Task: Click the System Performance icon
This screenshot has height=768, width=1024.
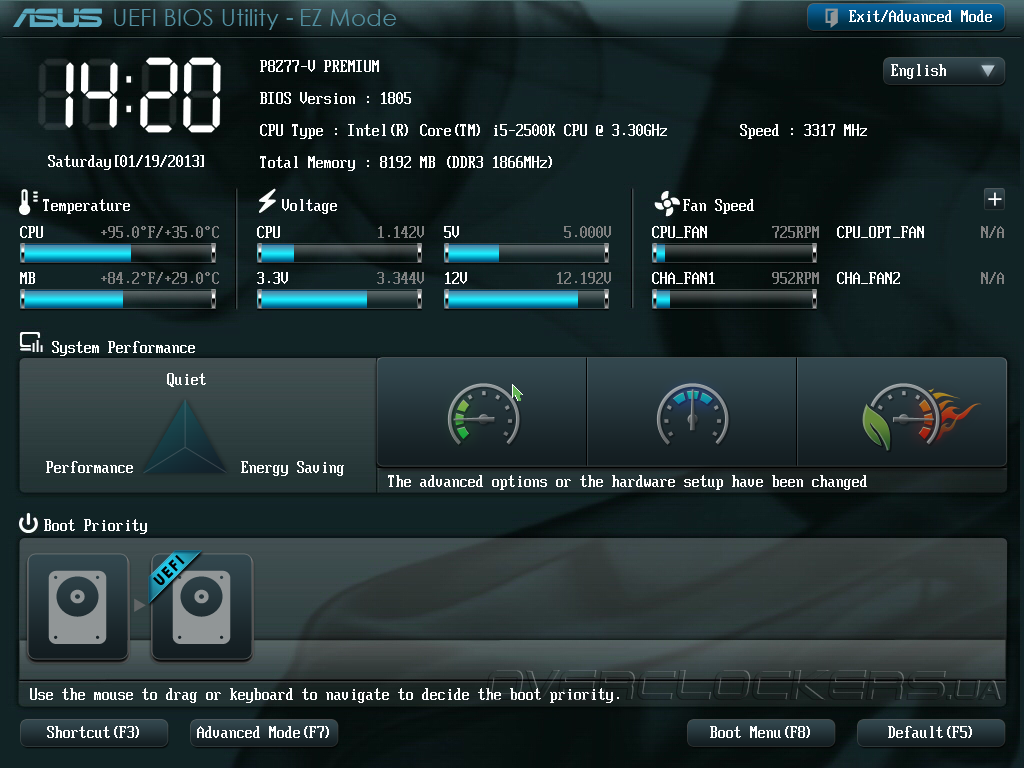Action: click(x=31, y=342)
